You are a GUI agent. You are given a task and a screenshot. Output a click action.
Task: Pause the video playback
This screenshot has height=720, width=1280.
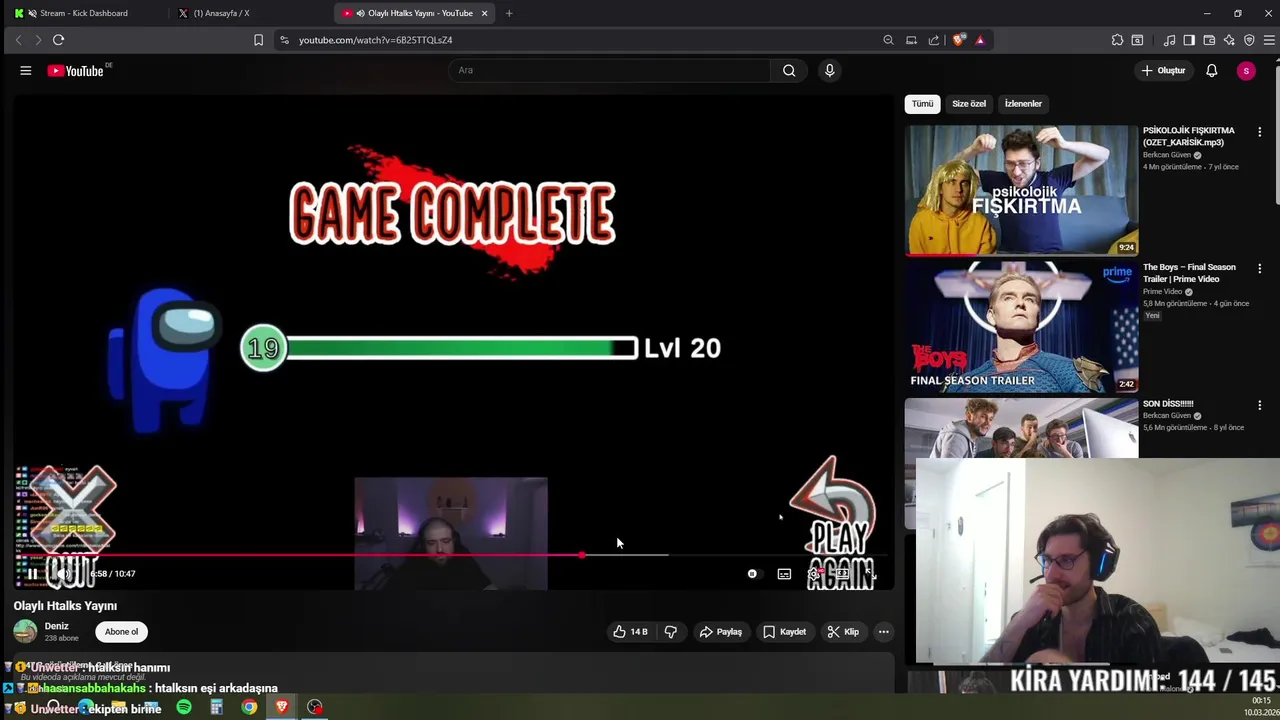[x=32, y=574]
